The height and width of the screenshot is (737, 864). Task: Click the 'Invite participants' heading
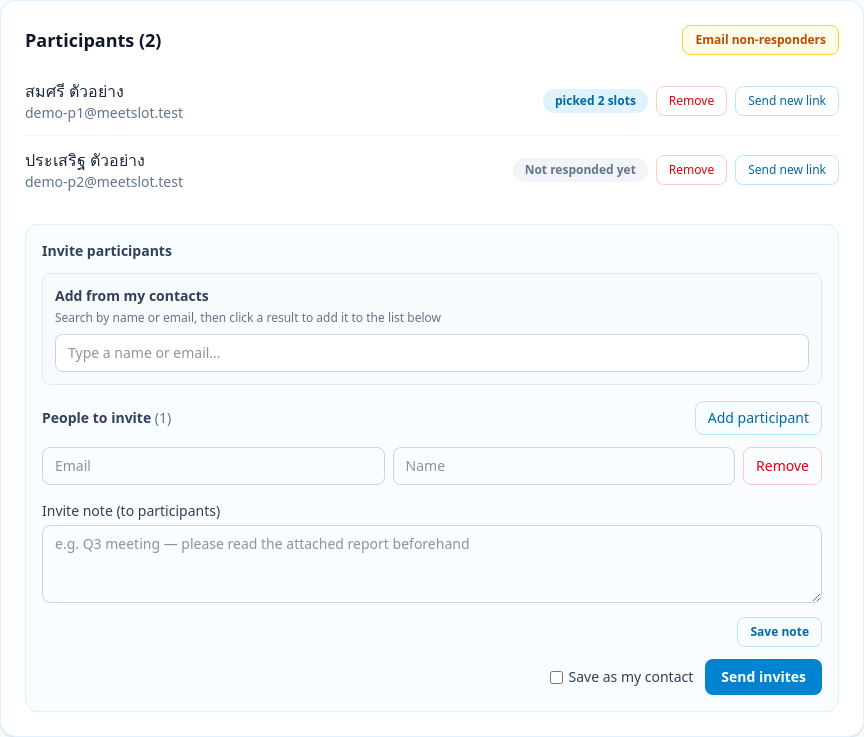pyautogui.click(x=107, y=251)
